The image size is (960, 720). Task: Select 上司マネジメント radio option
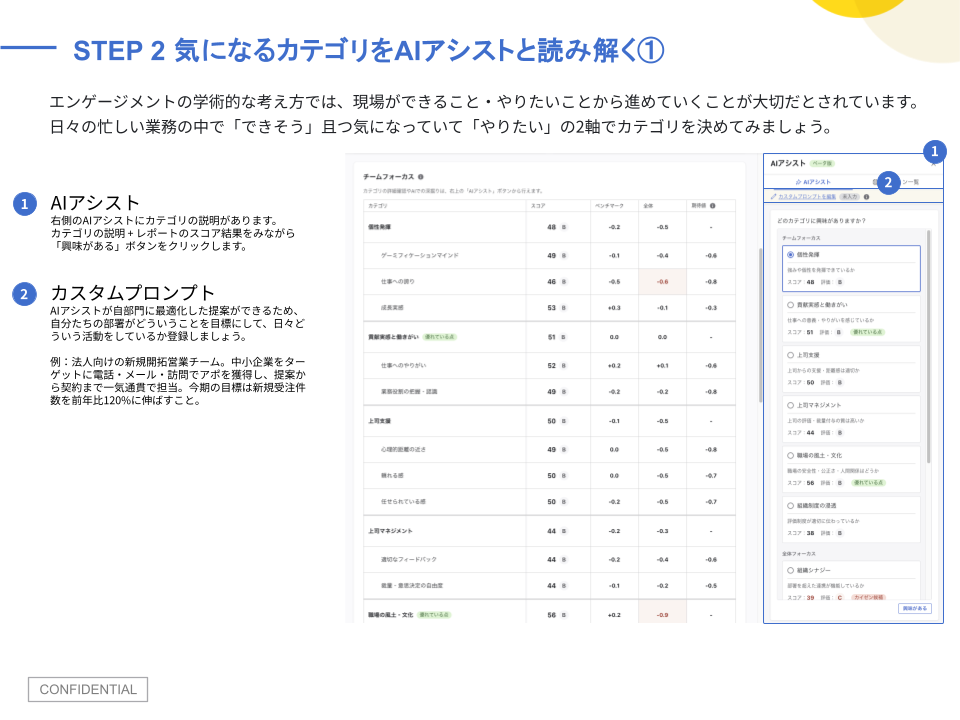[790, 405]
